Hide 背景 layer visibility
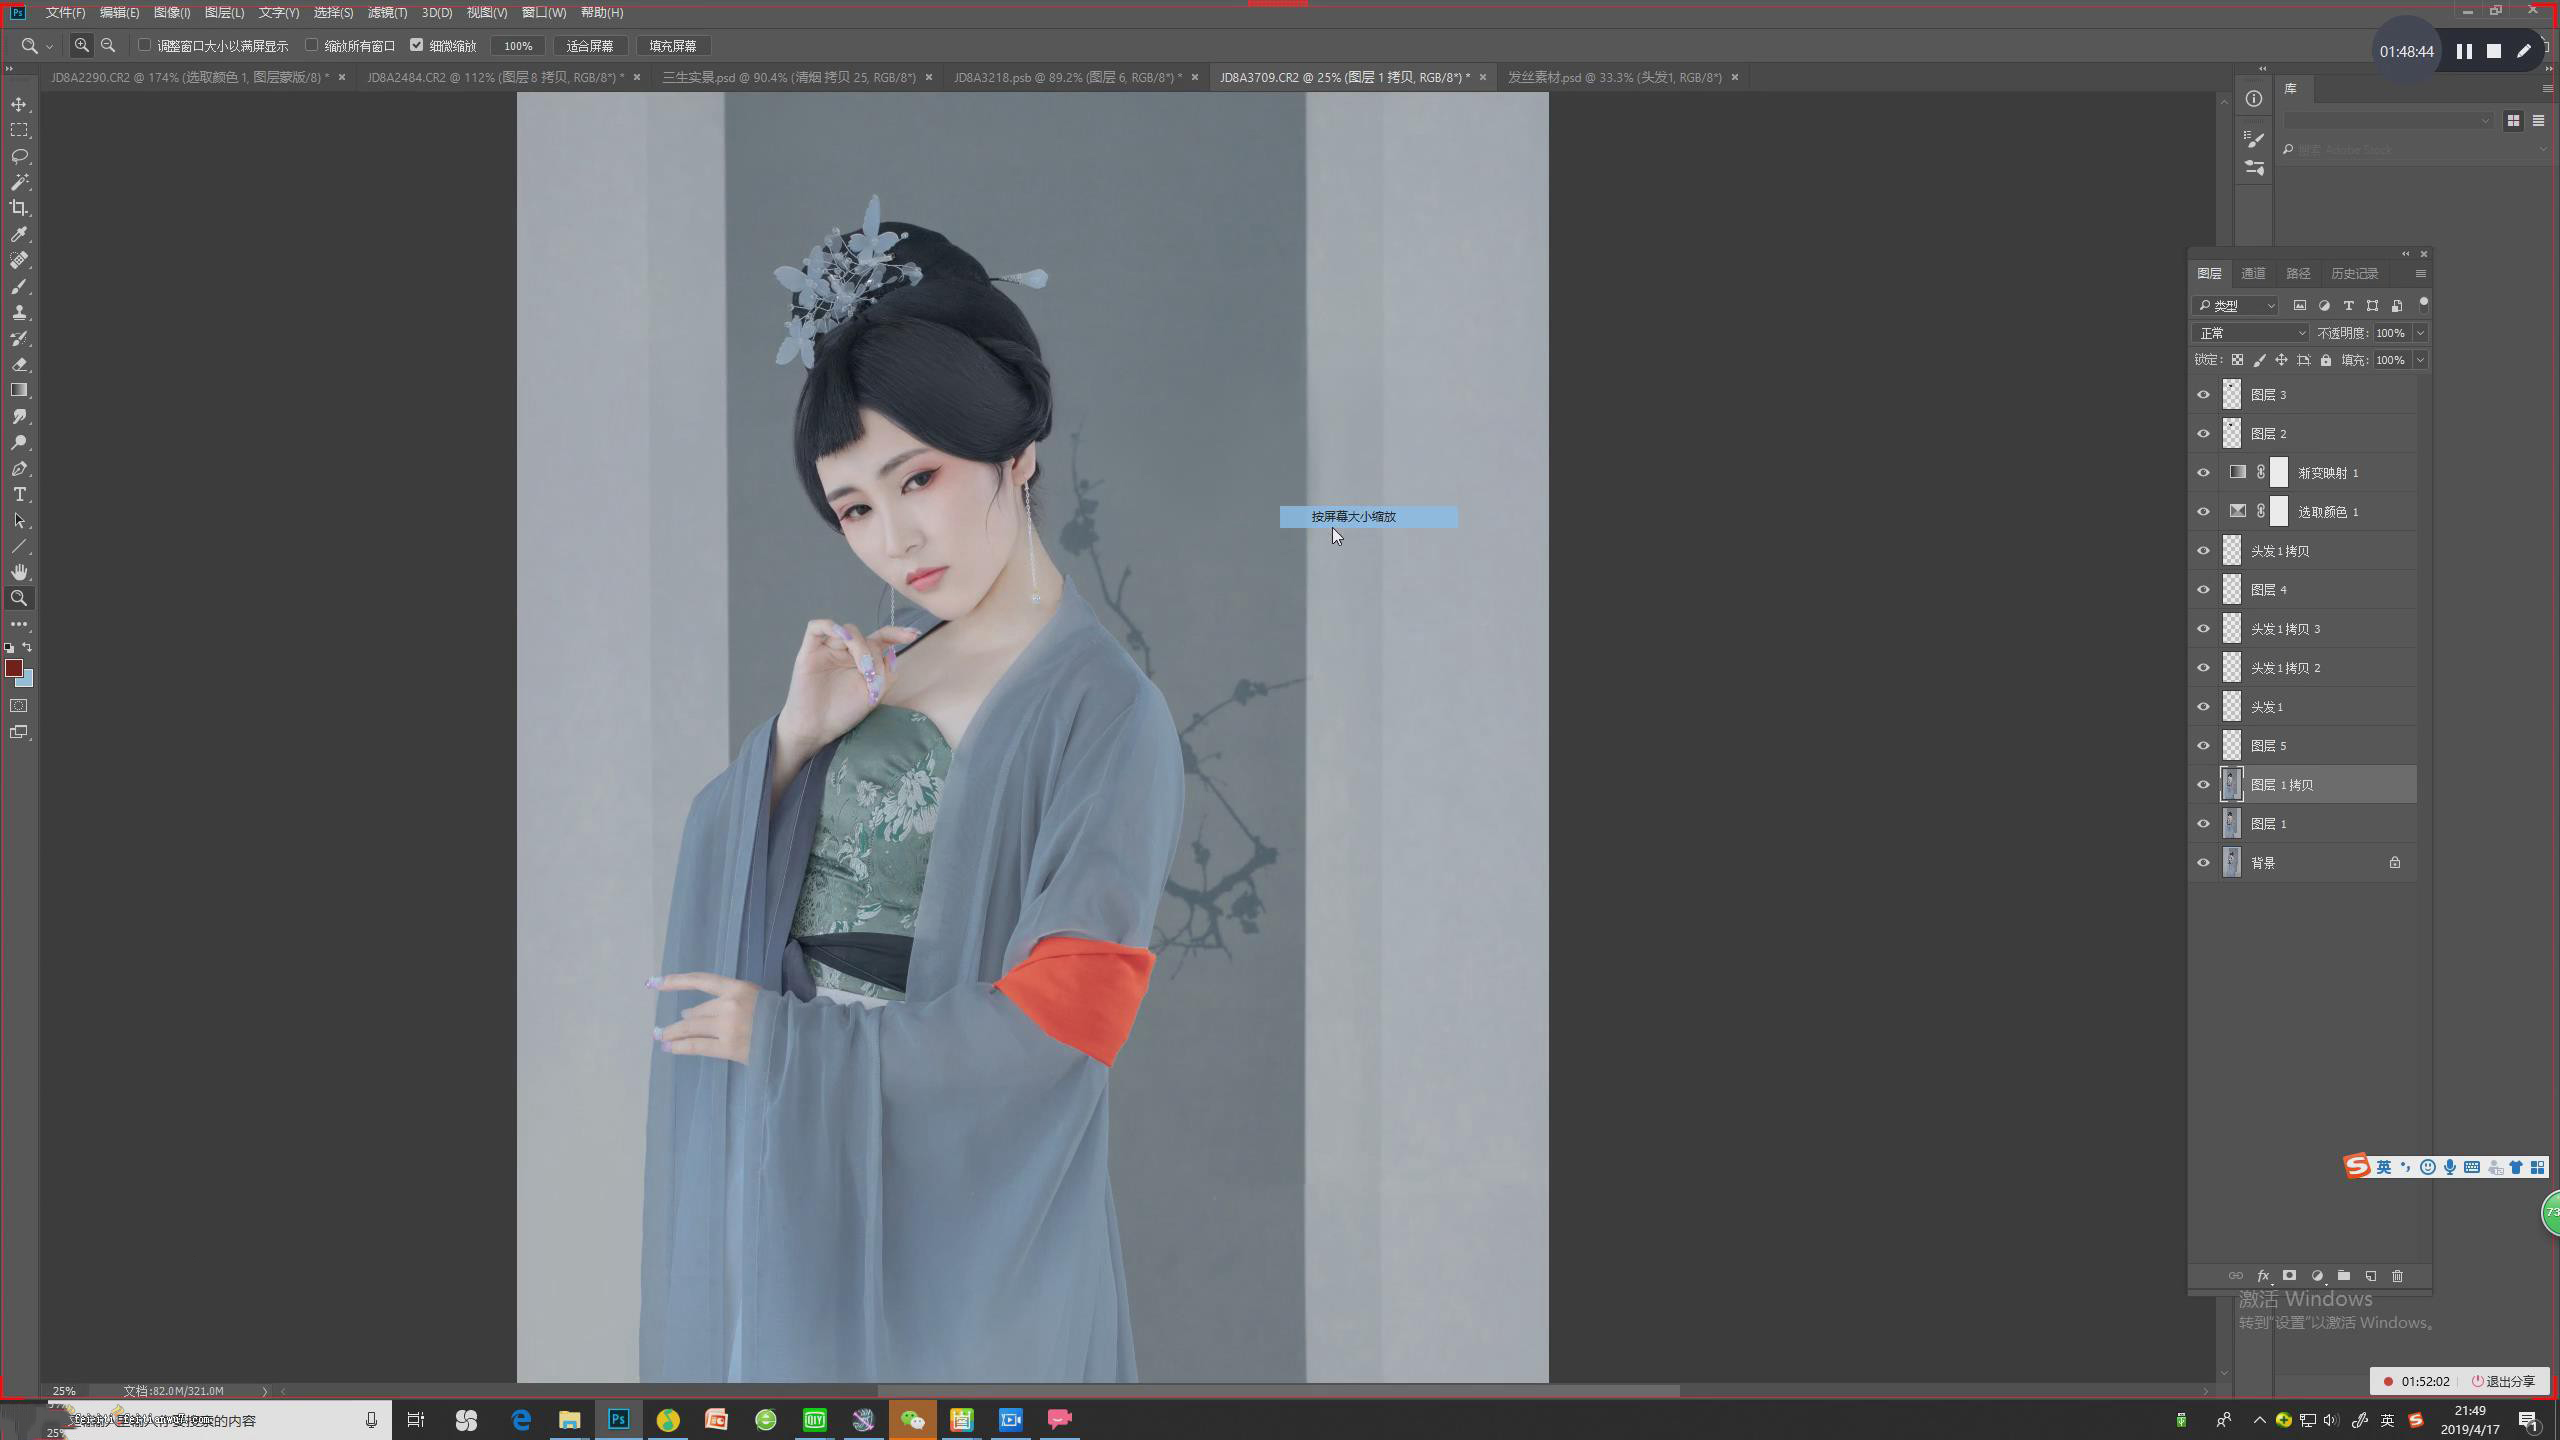 pos(2203,863)
